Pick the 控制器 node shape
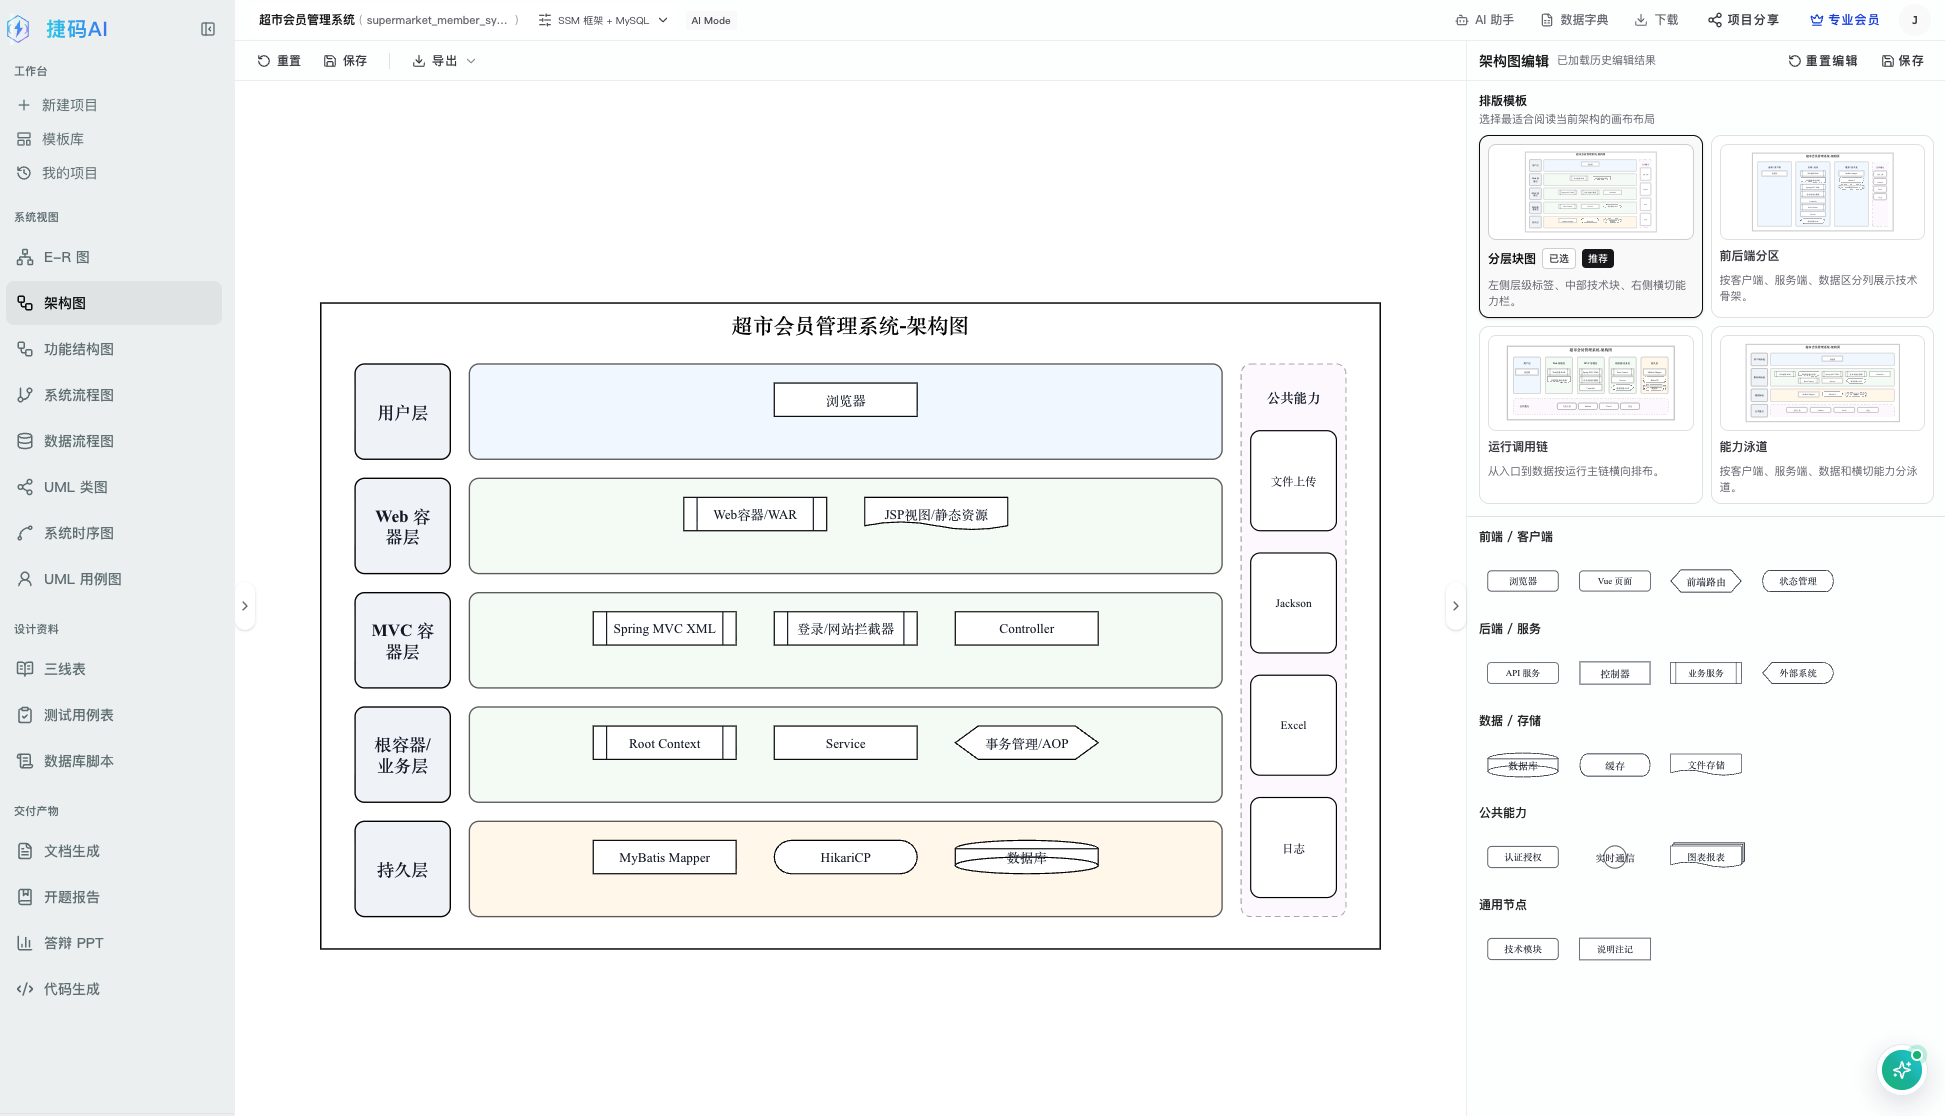The height and width of the screenshot is (1116, 1945). 1615,673
